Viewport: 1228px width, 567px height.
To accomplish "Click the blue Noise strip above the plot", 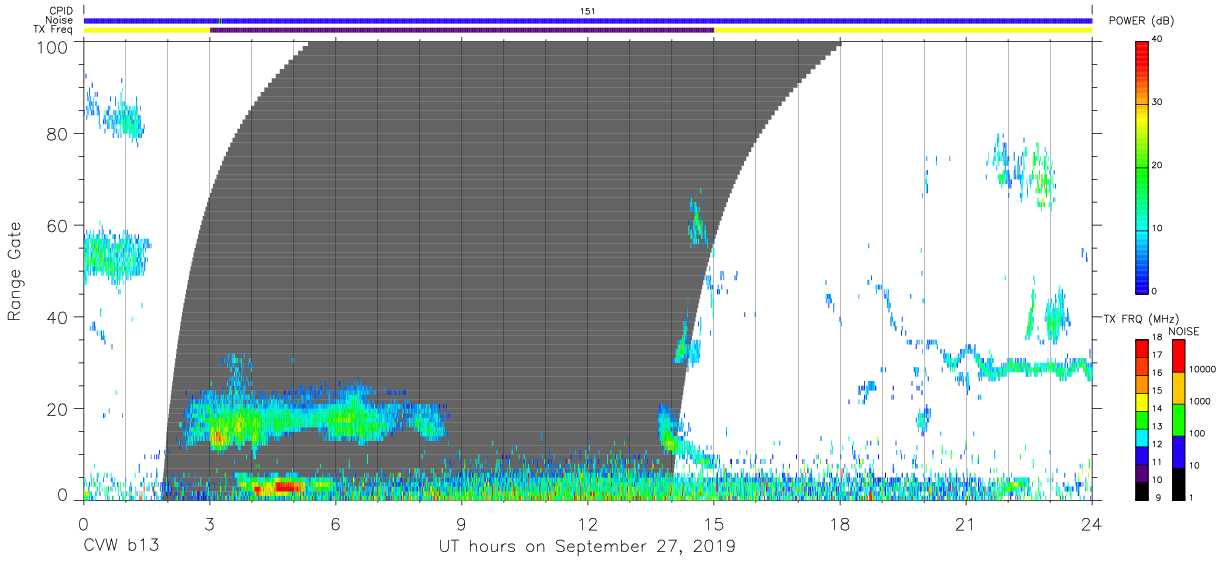I will (x=587, y=20).
